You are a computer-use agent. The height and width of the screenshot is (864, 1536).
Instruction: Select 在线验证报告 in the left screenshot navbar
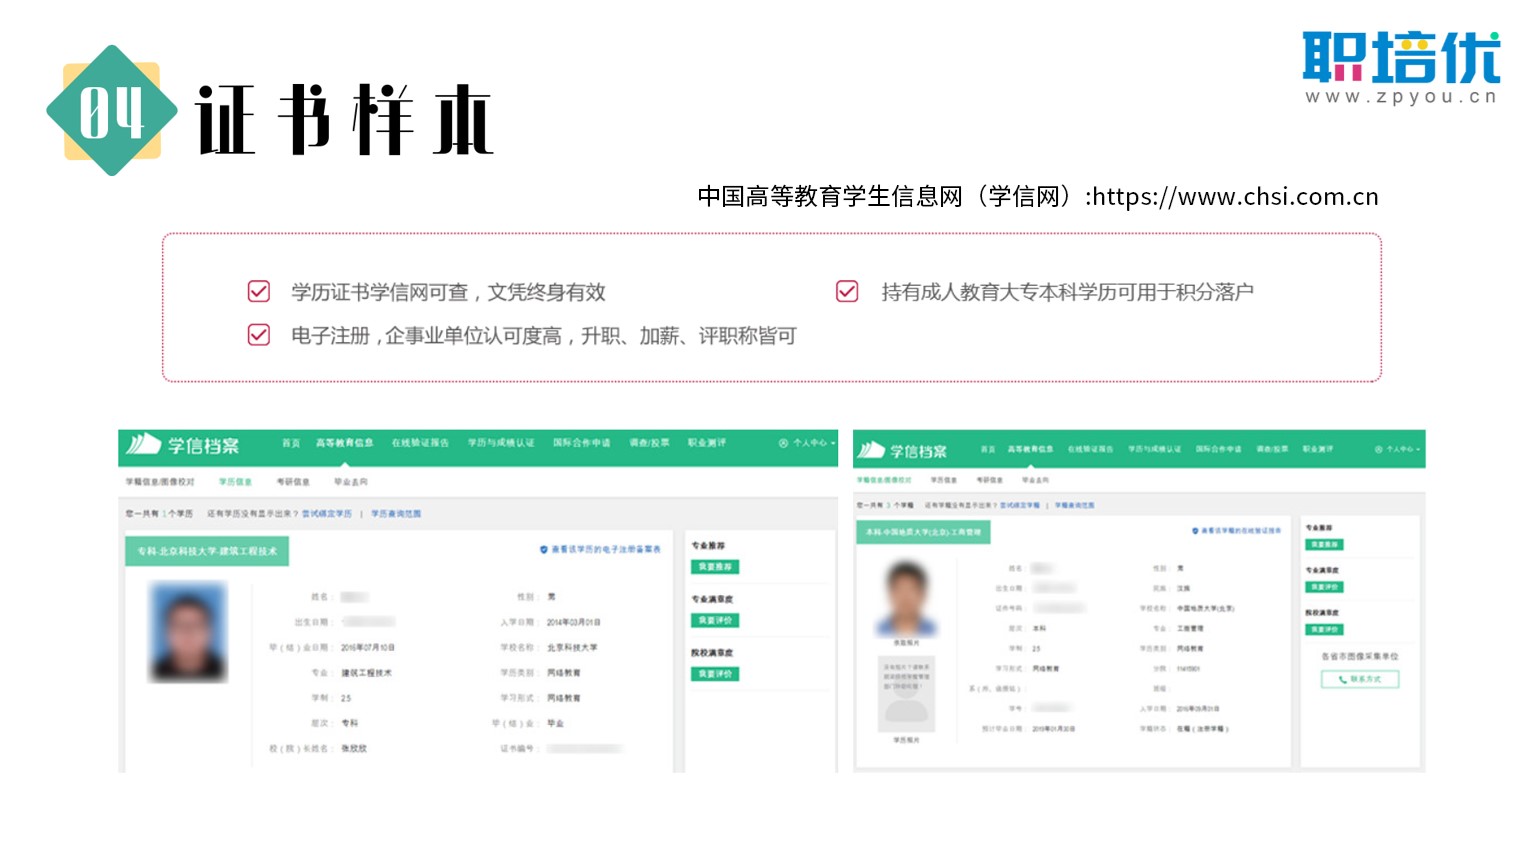[x=420, y=443]
